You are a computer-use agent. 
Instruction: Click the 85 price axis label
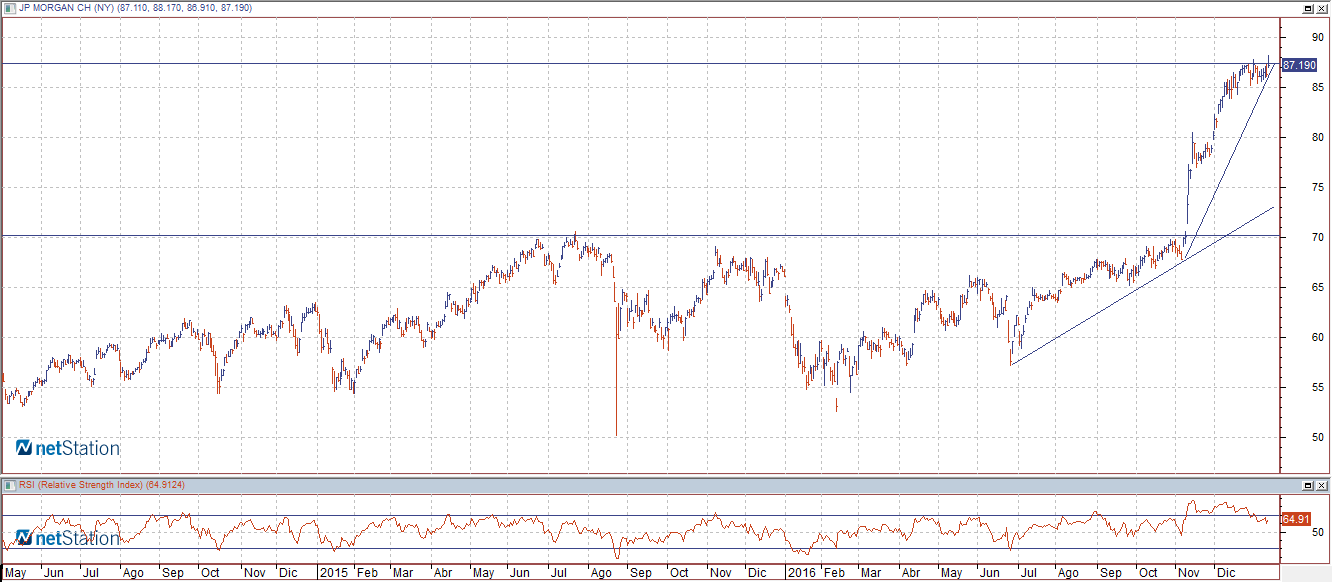tap(1318, 87)
